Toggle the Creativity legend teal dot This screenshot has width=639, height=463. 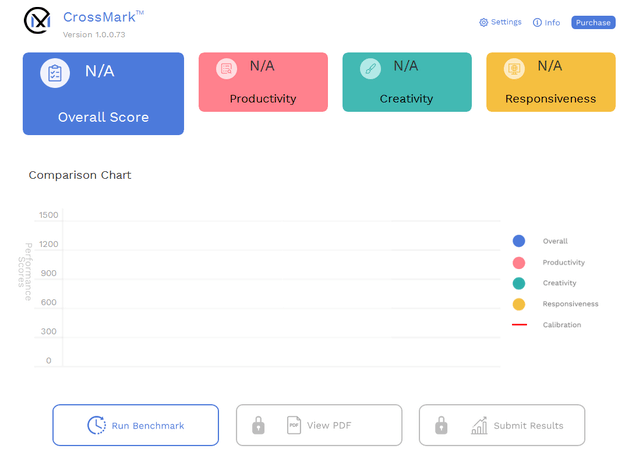click(x=519, y=283)
